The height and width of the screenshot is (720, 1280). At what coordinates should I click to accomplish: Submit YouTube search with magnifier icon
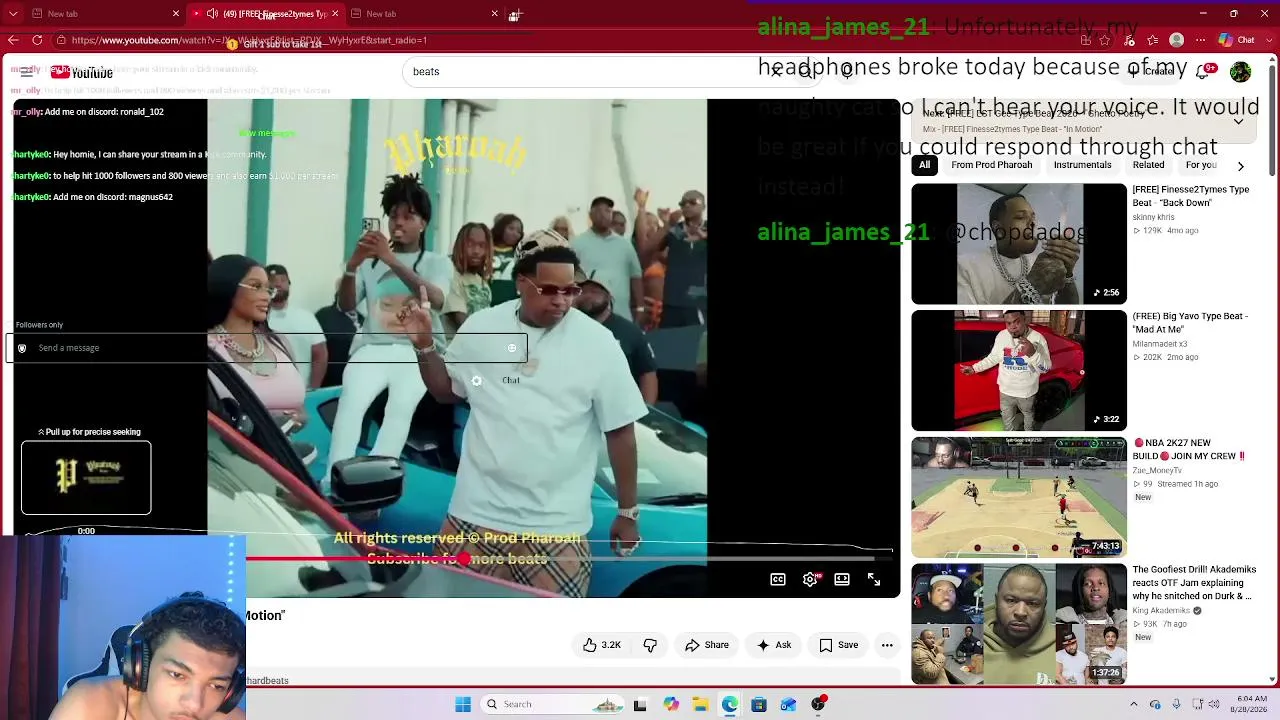[806, 72]
